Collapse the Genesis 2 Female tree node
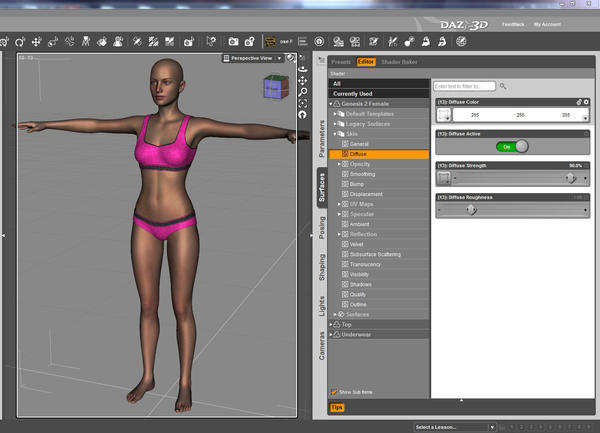The width and height of the screenshot is (600, 433). (331, 104)
